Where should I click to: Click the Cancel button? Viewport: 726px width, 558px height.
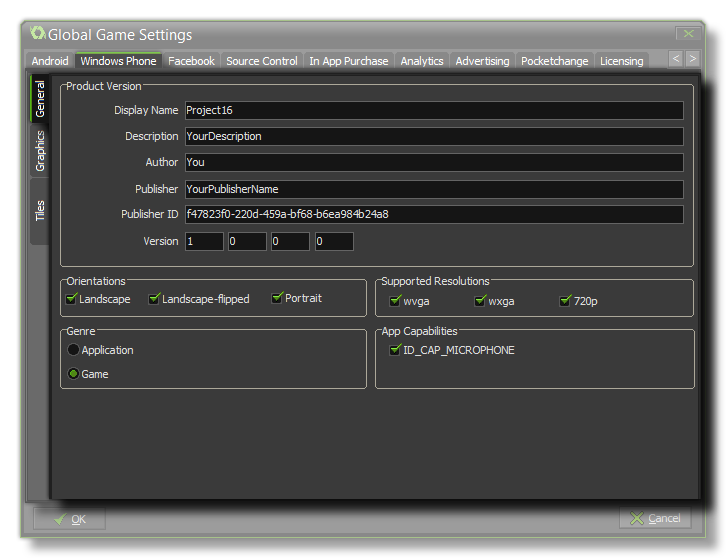click(x=655, y=518)
